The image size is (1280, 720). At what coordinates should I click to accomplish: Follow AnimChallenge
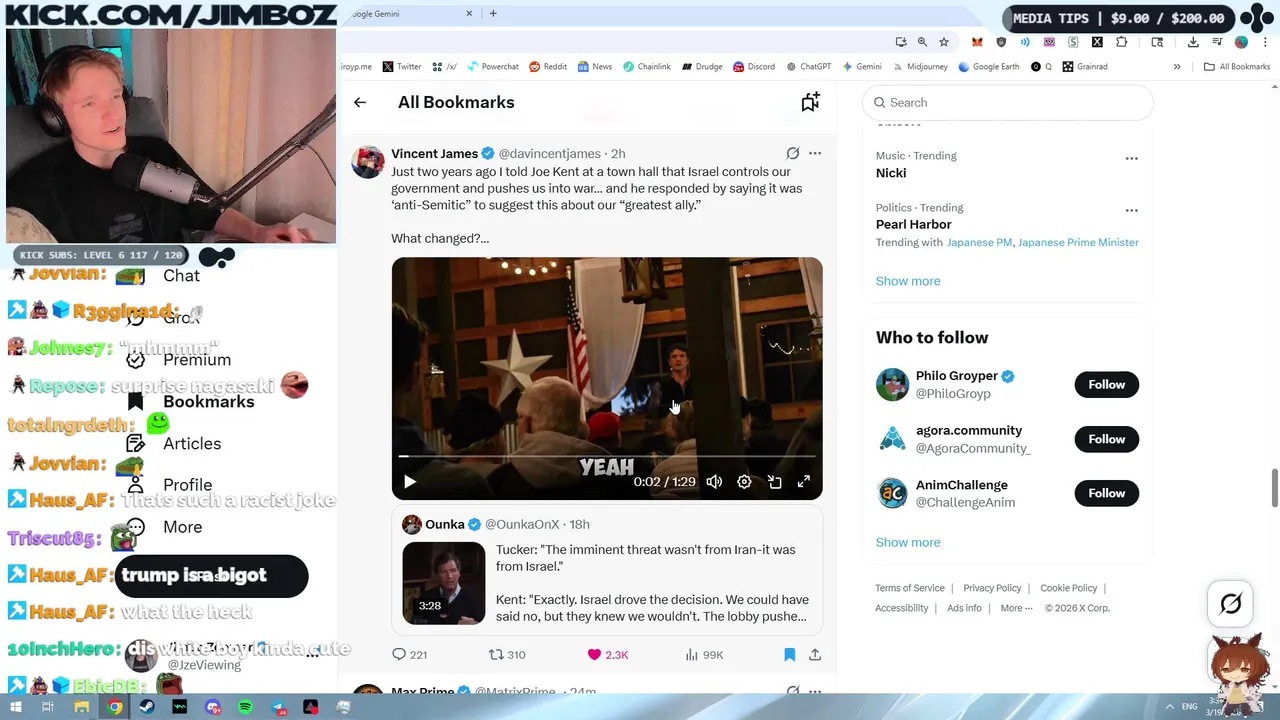[x=1106, y=493]
